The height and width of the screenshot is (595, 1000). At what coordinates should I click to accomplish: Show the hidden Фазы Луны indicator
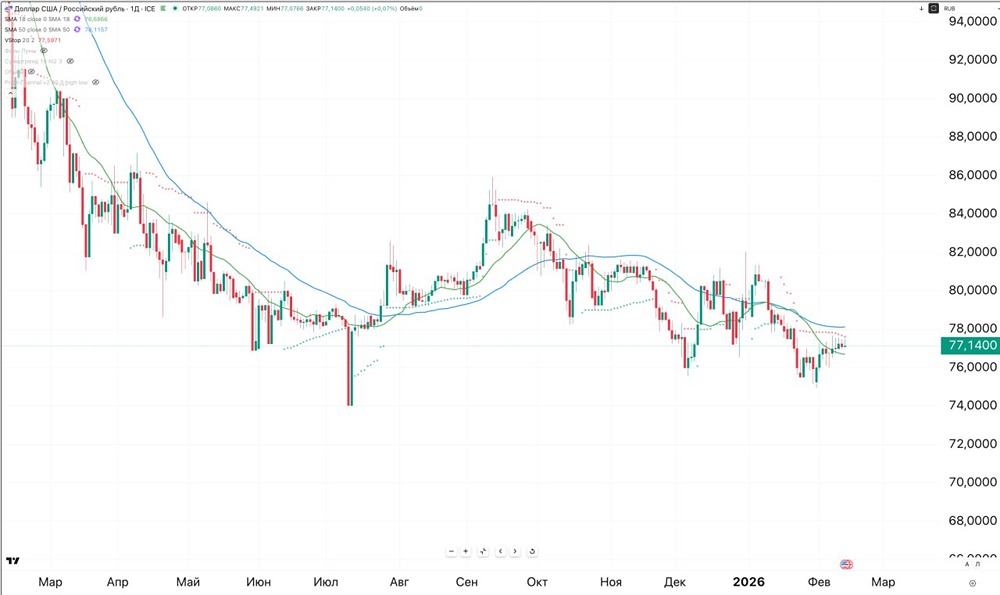[43, 50]
